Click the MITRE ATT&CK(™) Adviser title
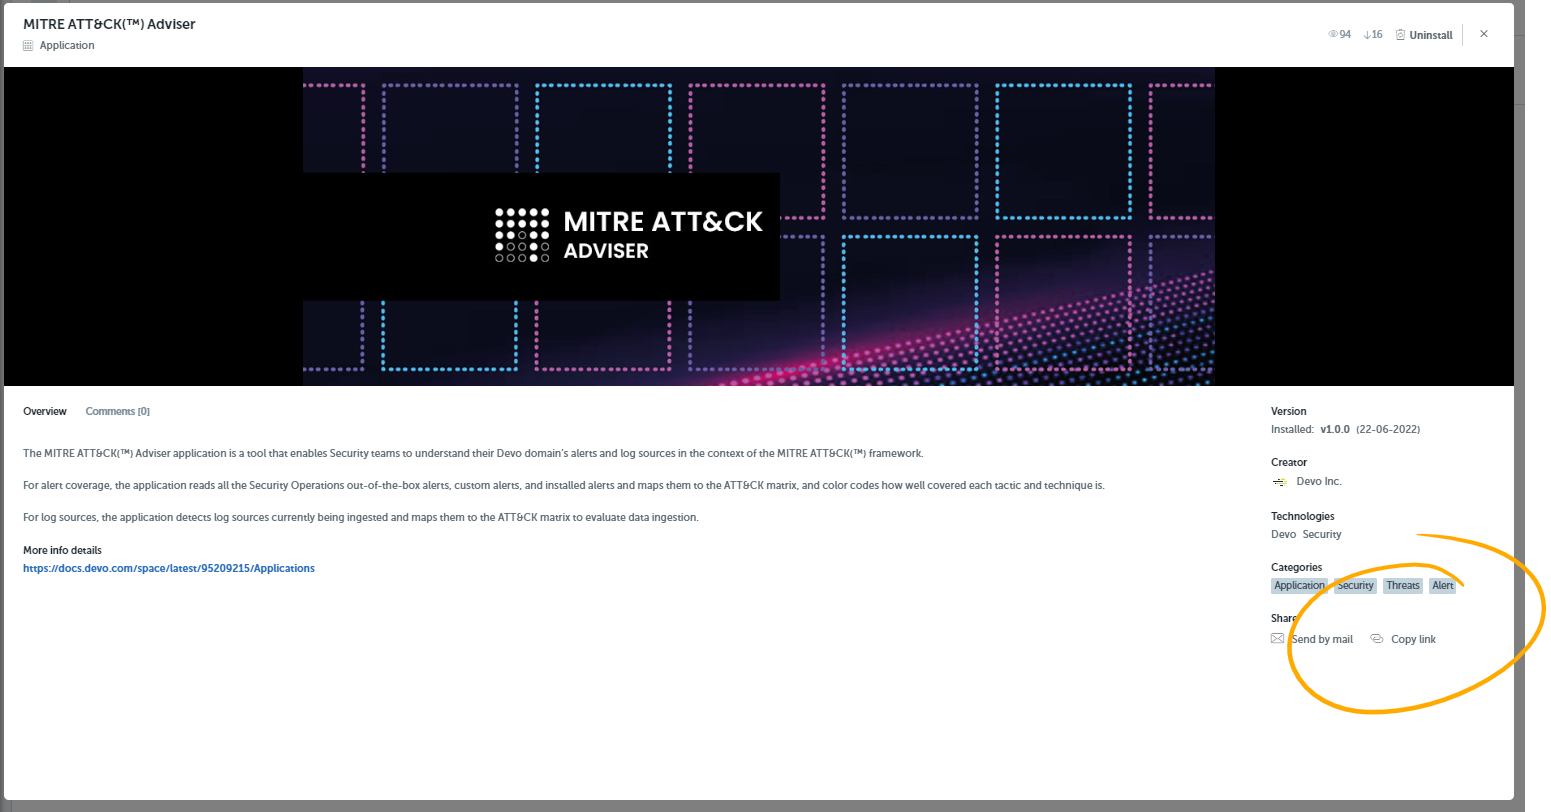The image size is (1551, 812). point(109,24)
